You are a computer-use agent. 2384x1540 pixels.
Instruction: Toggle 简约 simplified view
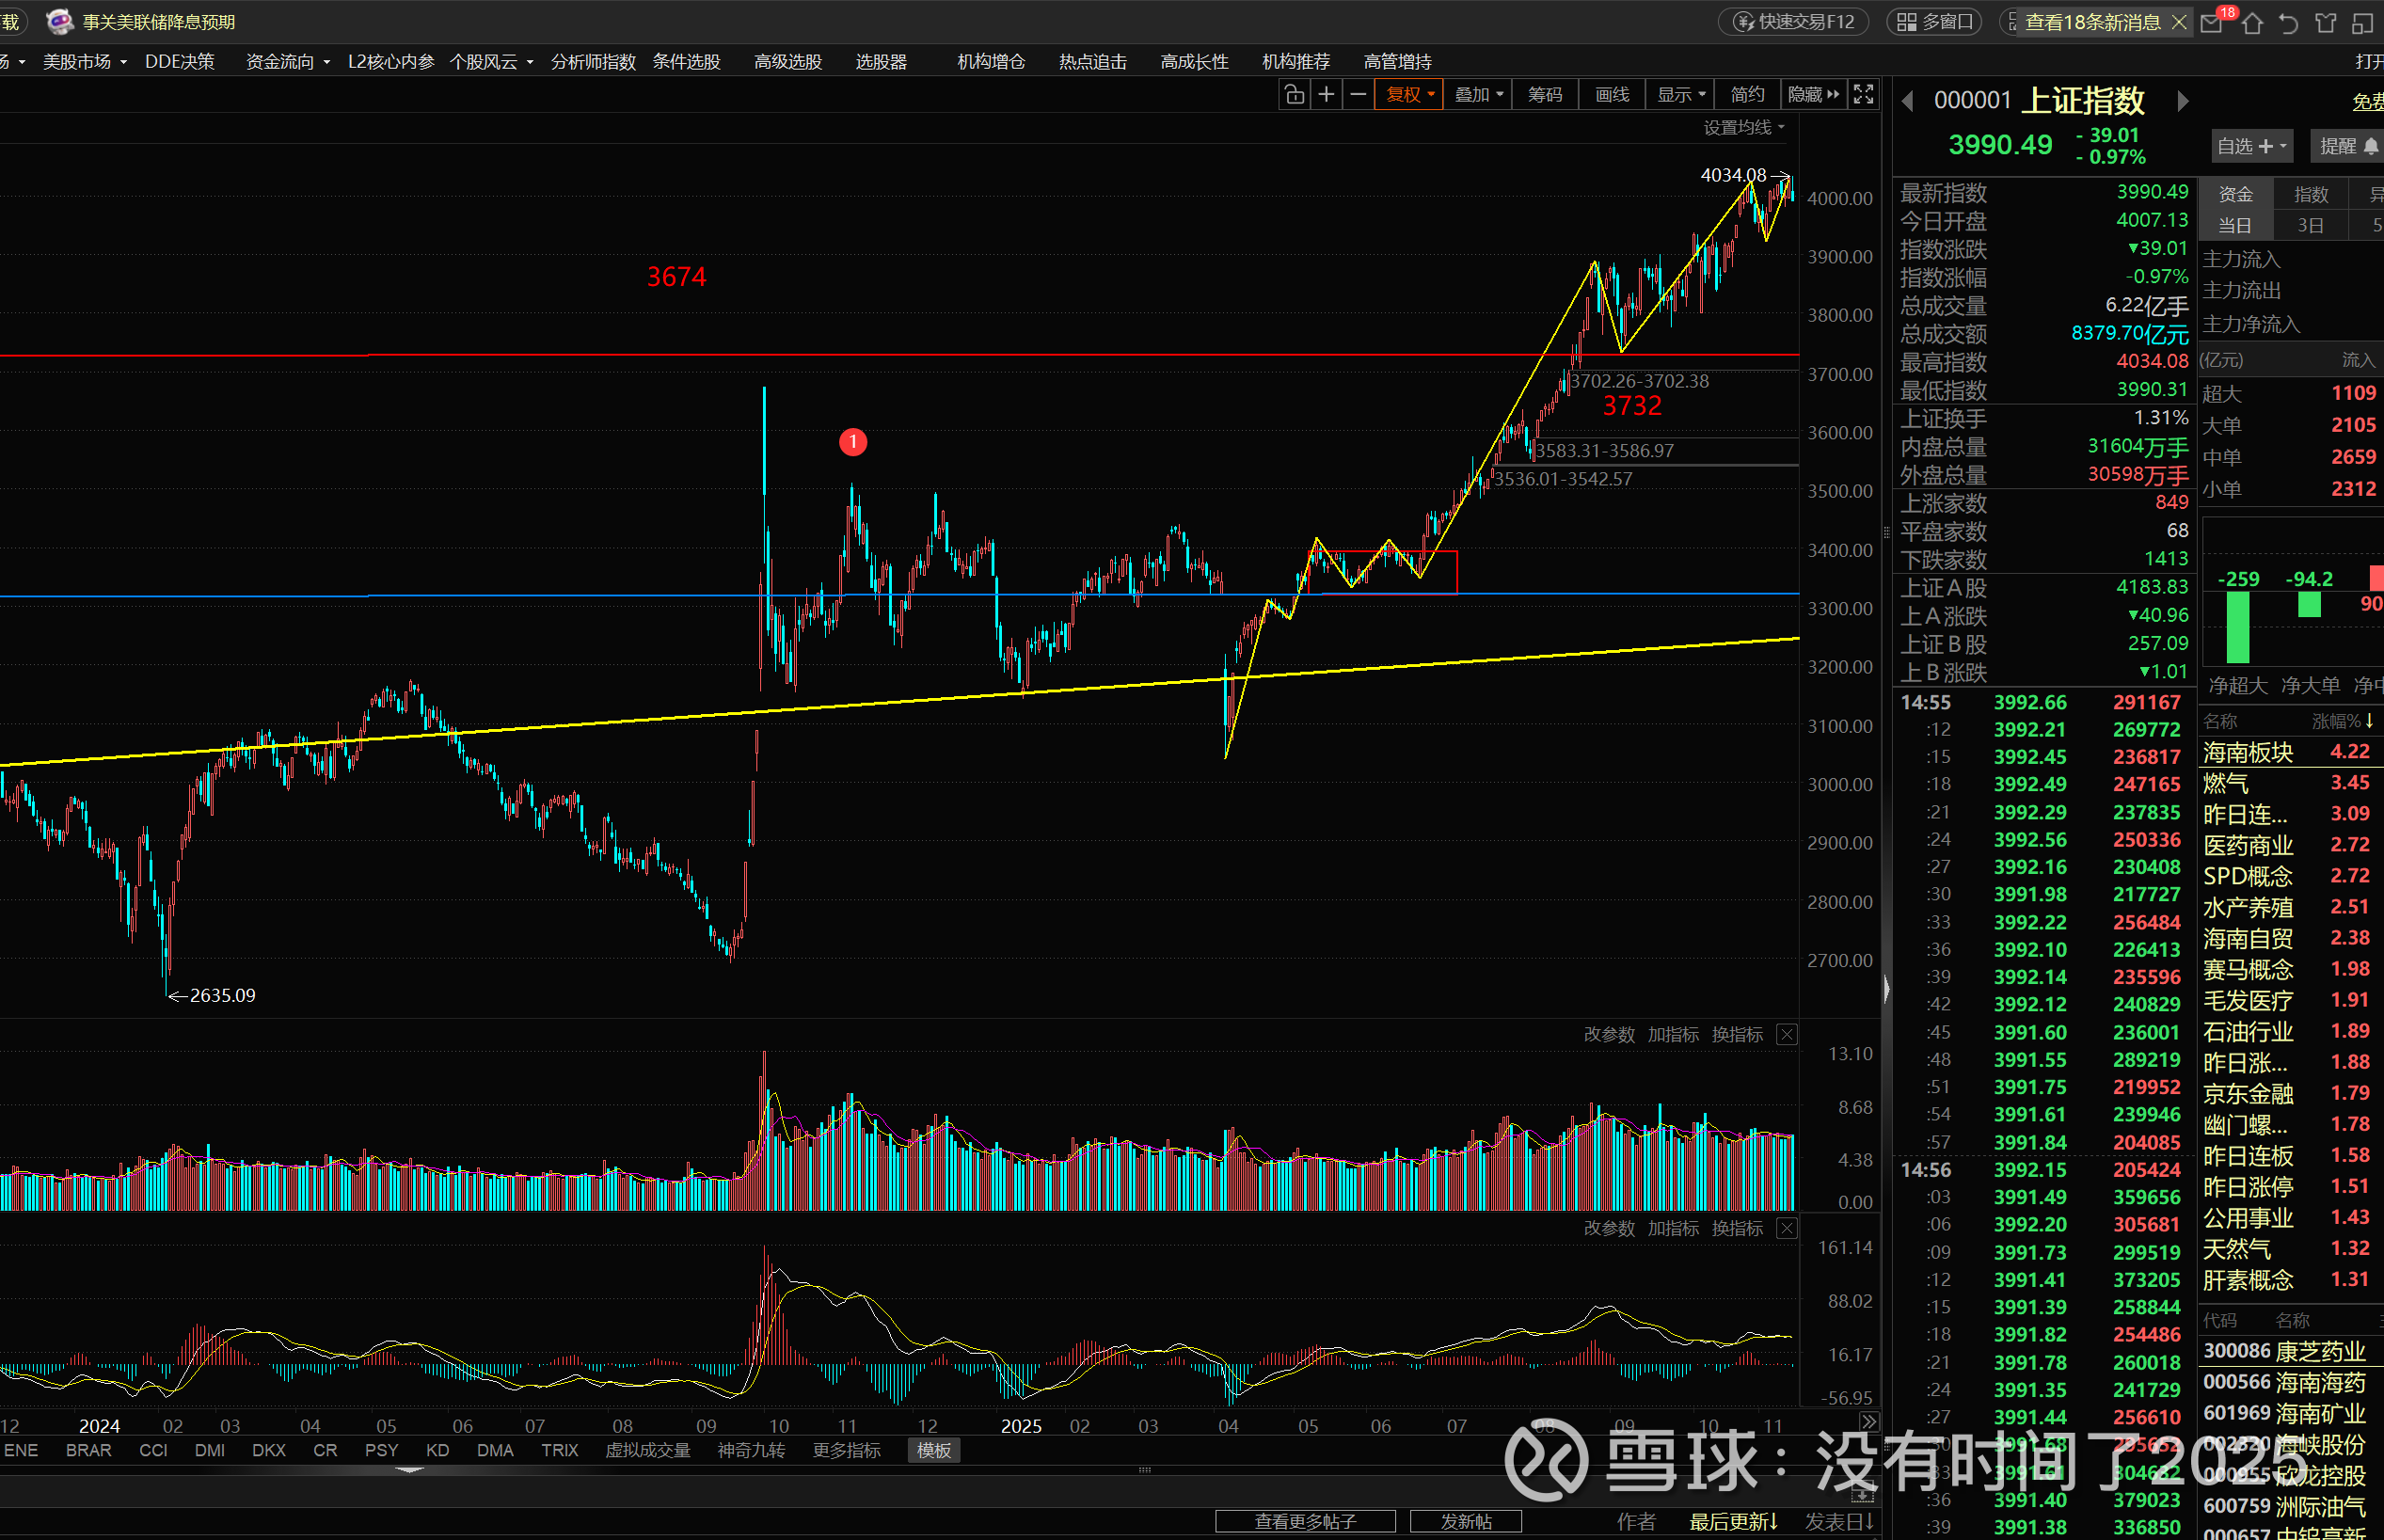point(1747,94)
